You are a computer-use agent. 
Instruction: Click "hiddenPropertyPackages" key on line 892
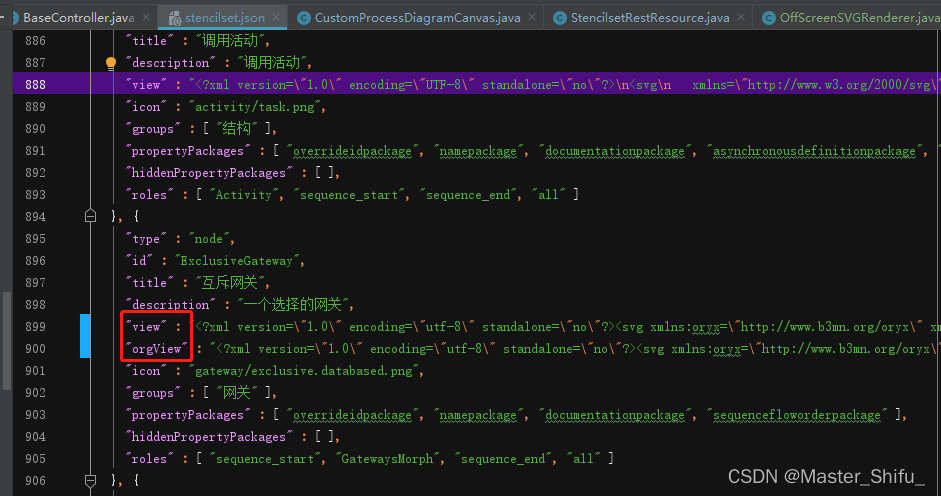tap(209, 173)
